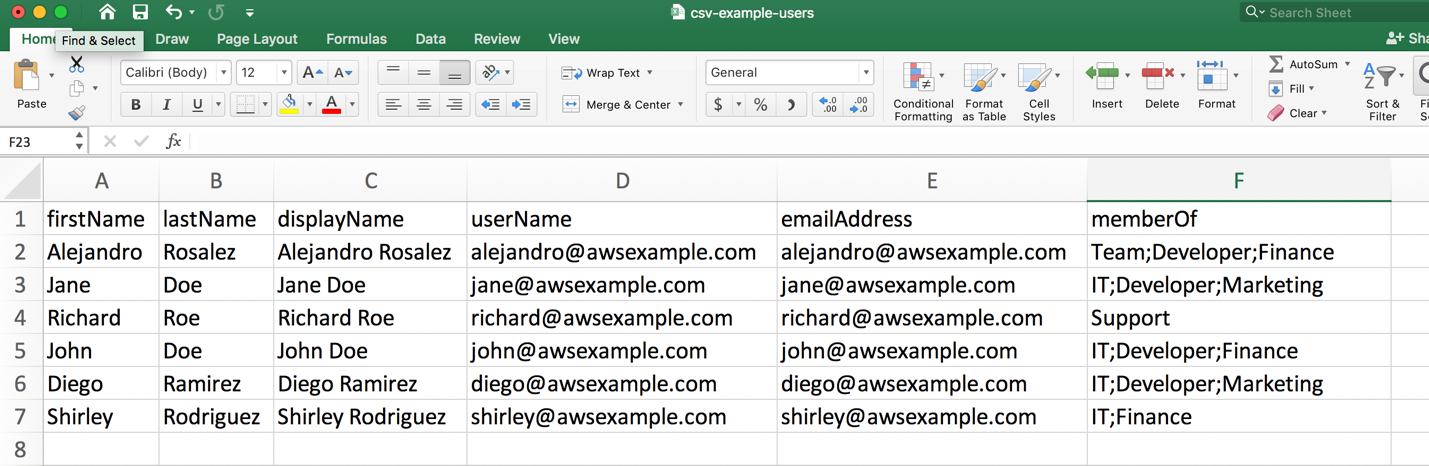The width and height of the screenshot is (1429, 466).
Task: Center text horizontally
Action: click(x=424, y=105)
